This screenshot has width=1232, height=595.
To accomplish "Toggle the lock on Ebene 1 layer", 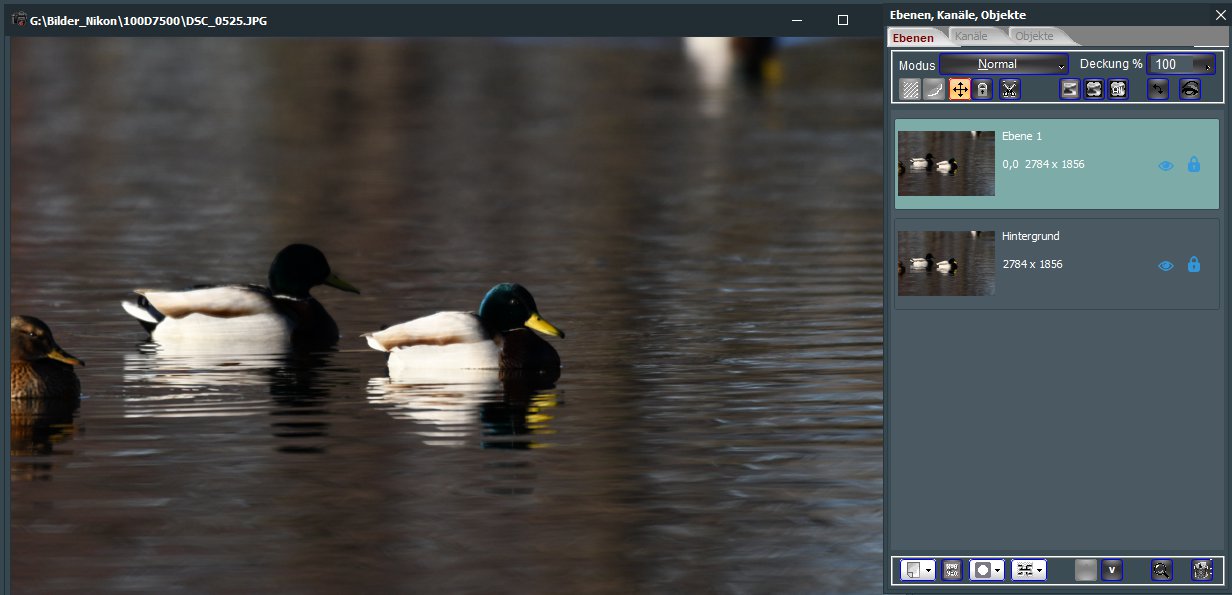I will [x=1193, y=165].
